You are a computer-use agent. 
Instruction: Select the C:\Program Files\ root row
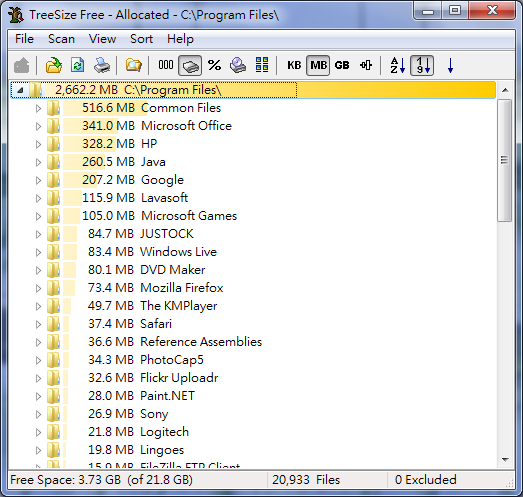pos(252,90)
